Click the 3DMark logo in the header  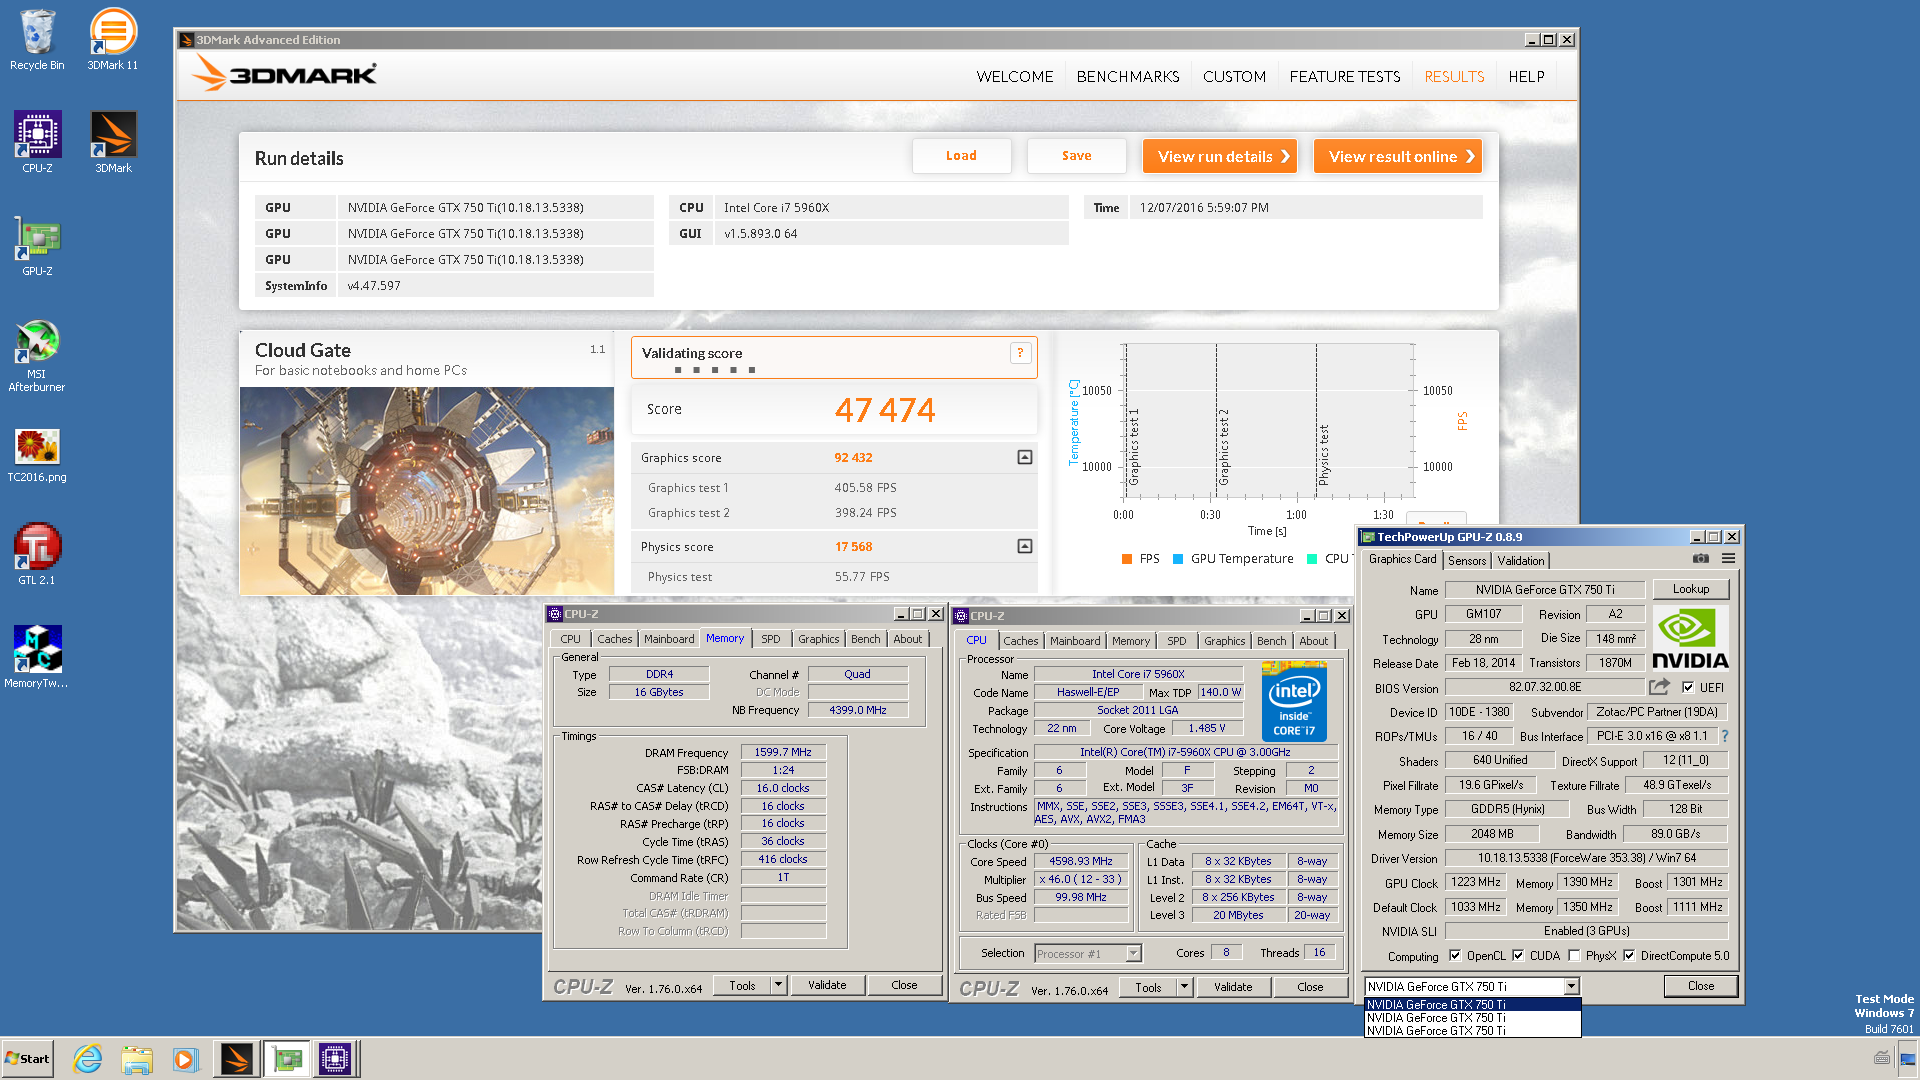pyautogui.click(x=283, y=73)
